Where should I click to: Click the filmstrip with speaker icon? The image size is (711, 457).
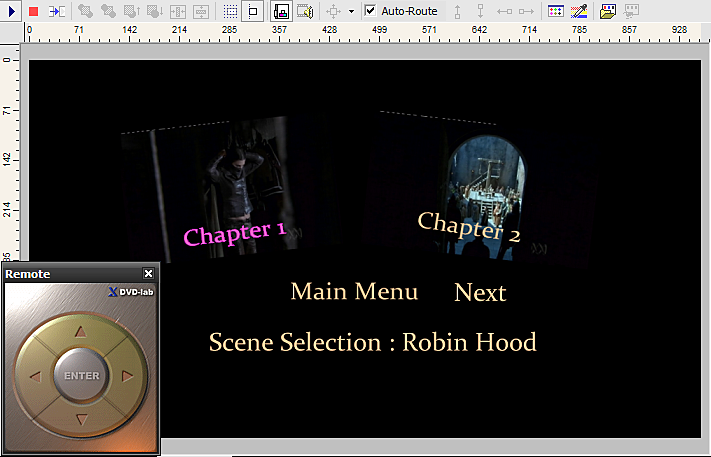click(305, 11)
